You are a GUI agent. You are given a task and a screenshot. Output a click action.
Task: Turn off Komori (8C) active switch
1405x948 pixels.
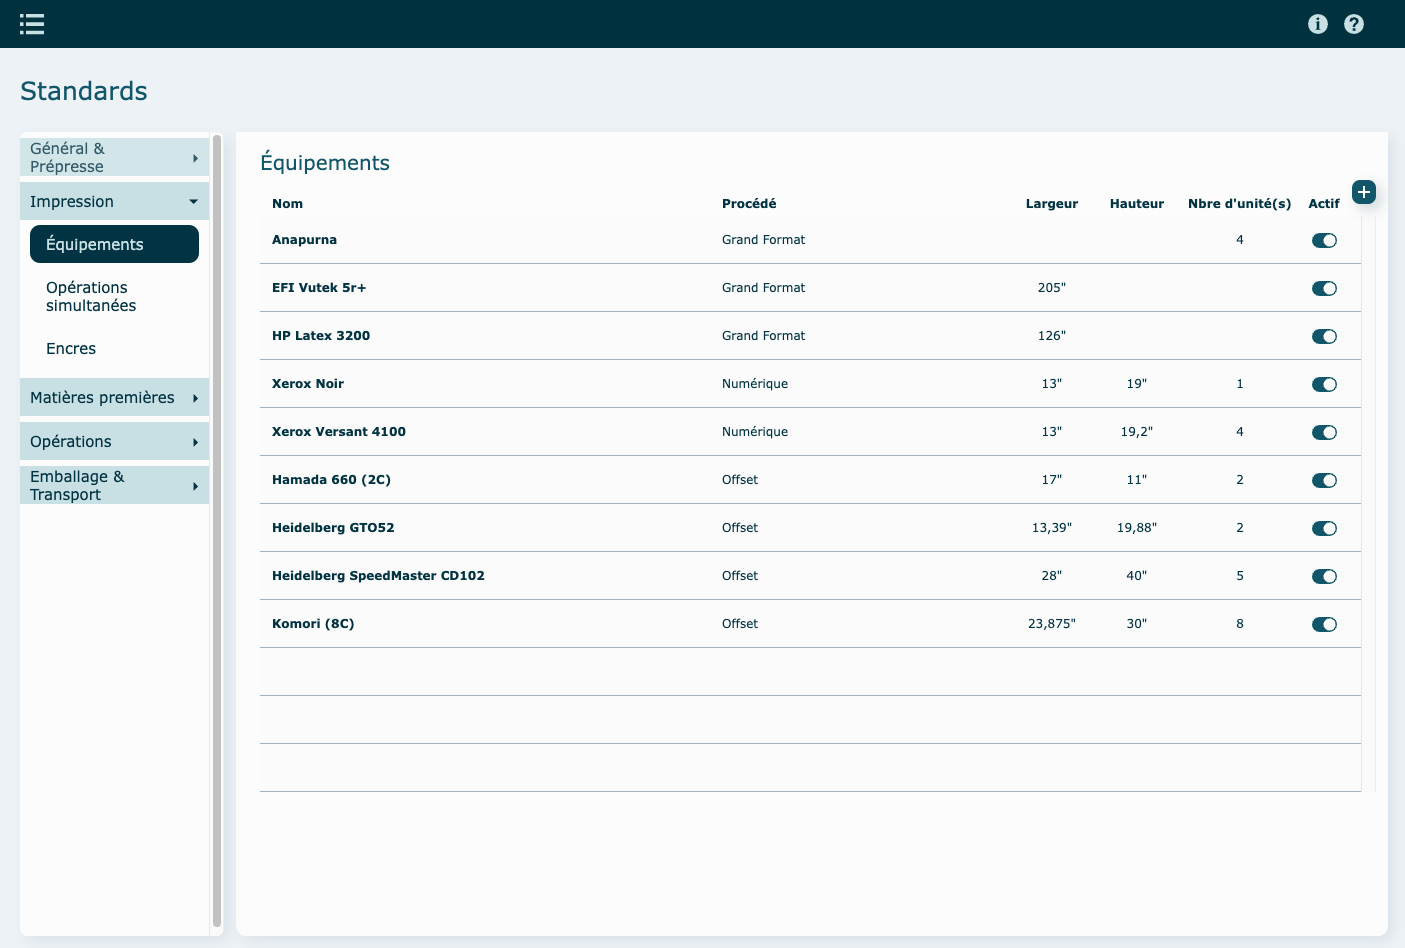click(x=1324, y=624)
